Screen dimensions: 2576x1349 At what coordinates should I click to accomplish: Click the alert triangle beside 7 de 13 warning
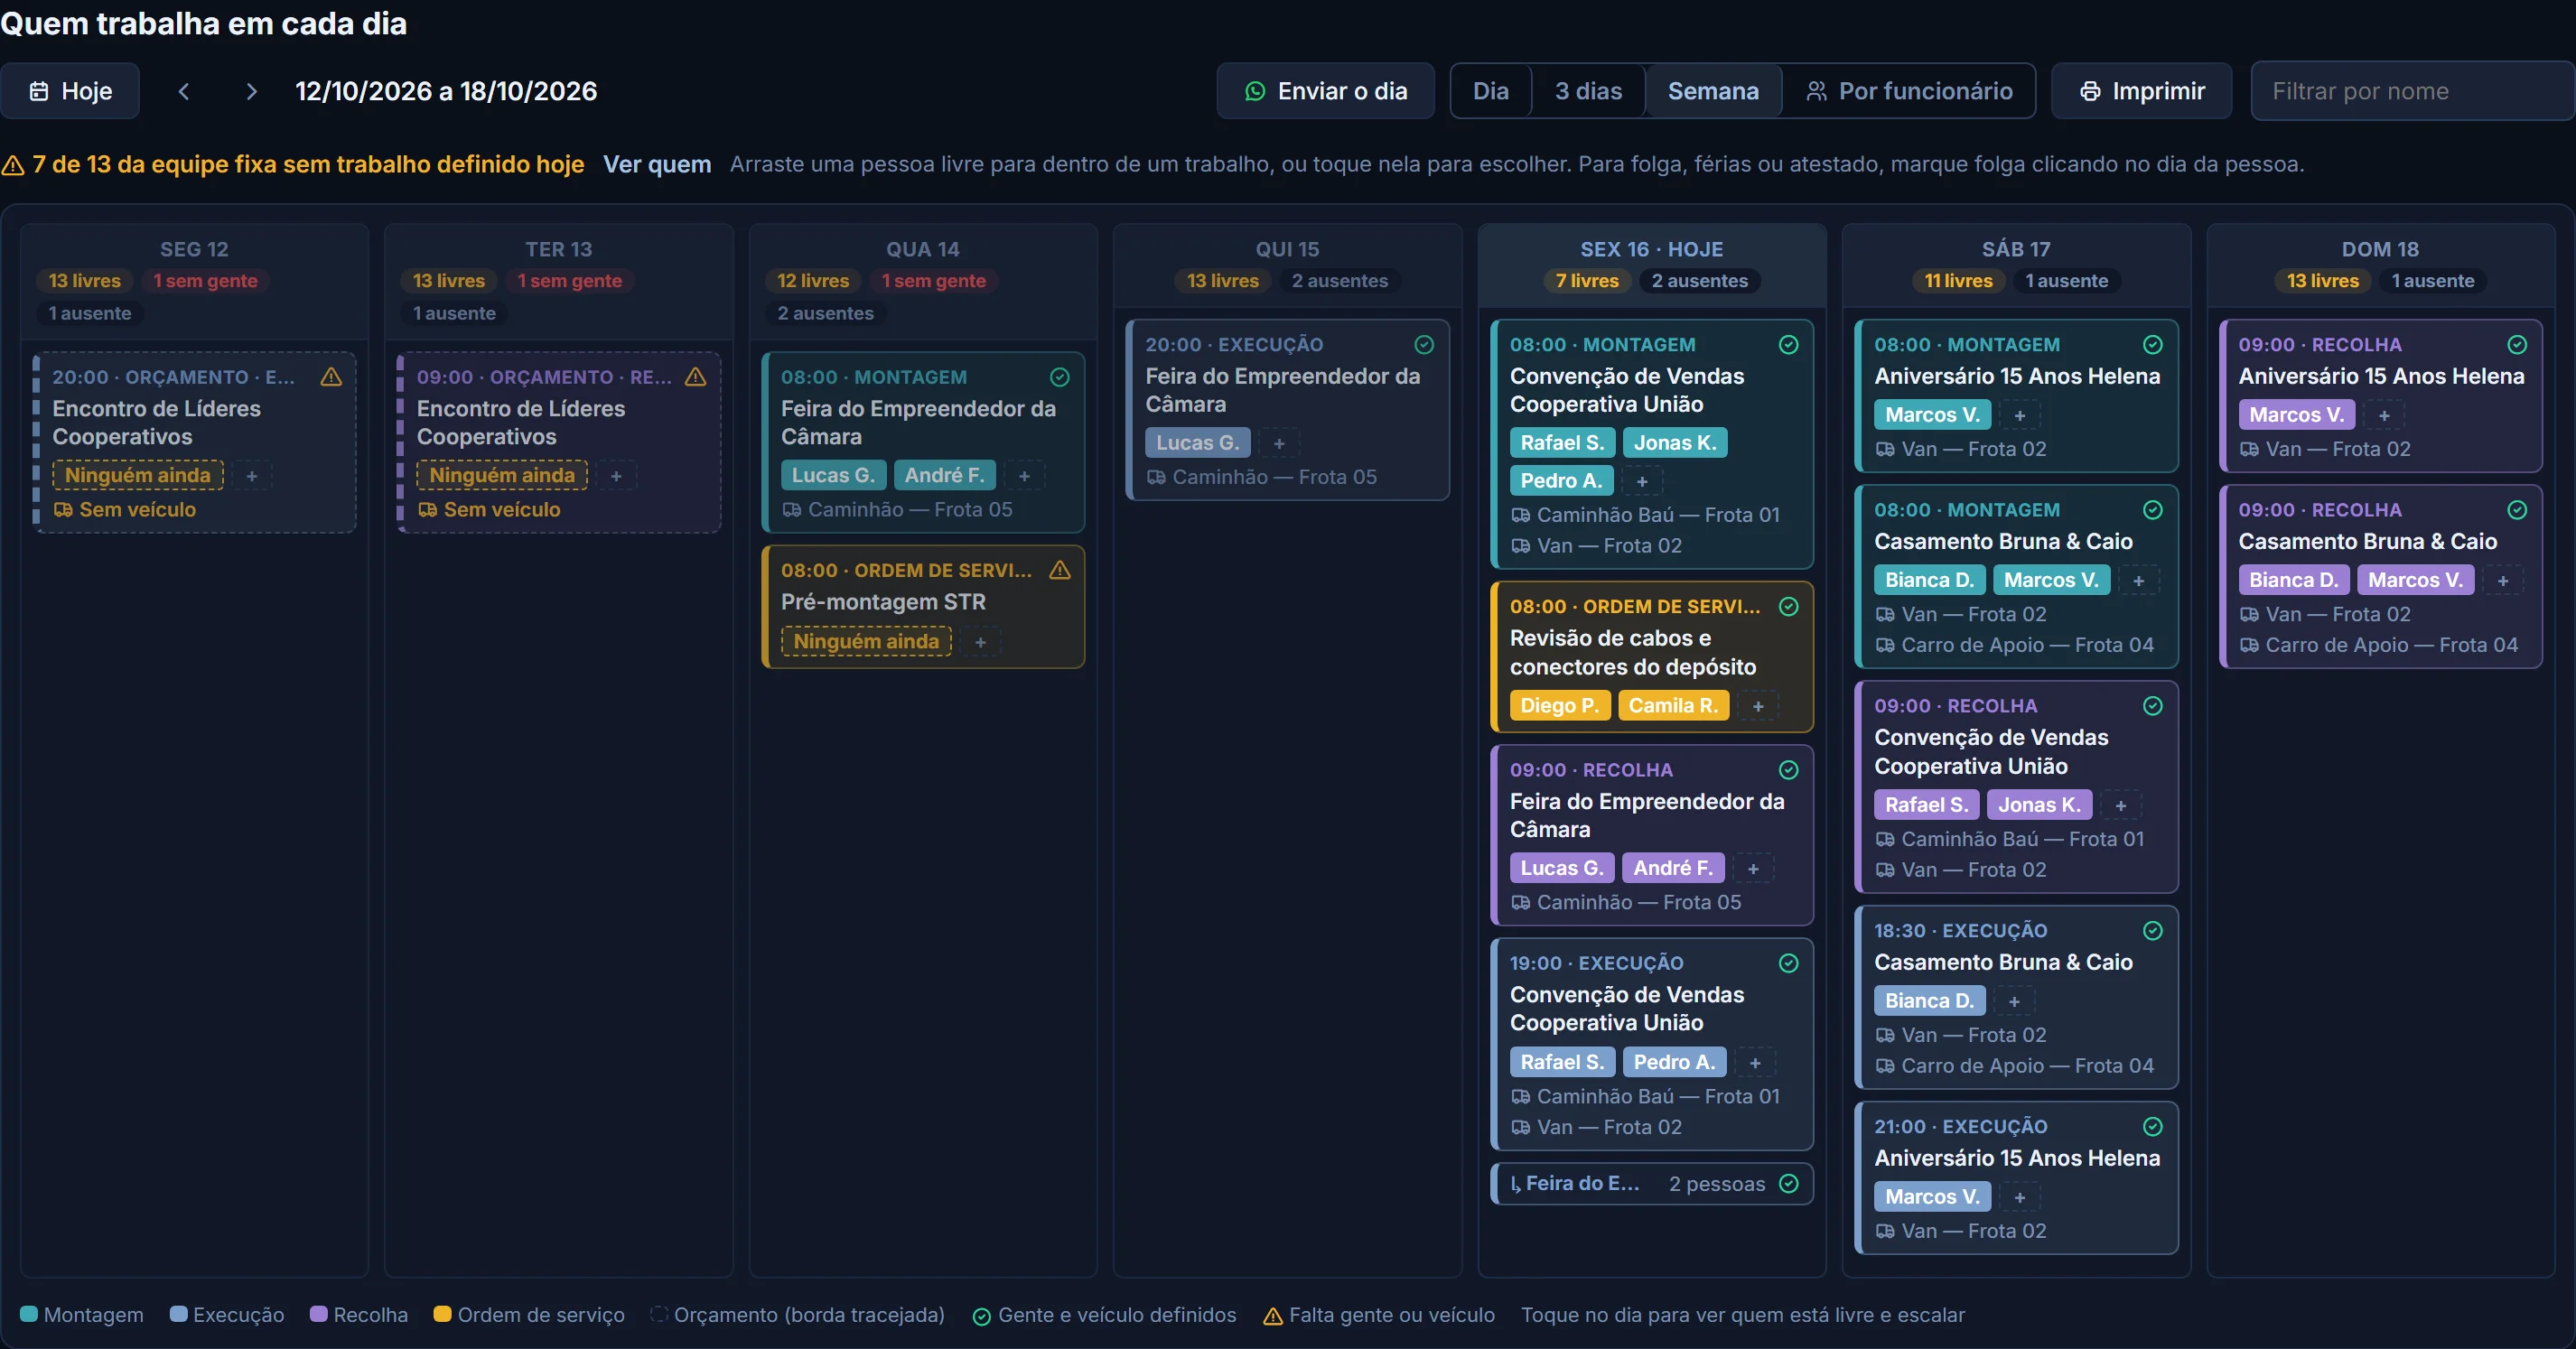(13, 165)
